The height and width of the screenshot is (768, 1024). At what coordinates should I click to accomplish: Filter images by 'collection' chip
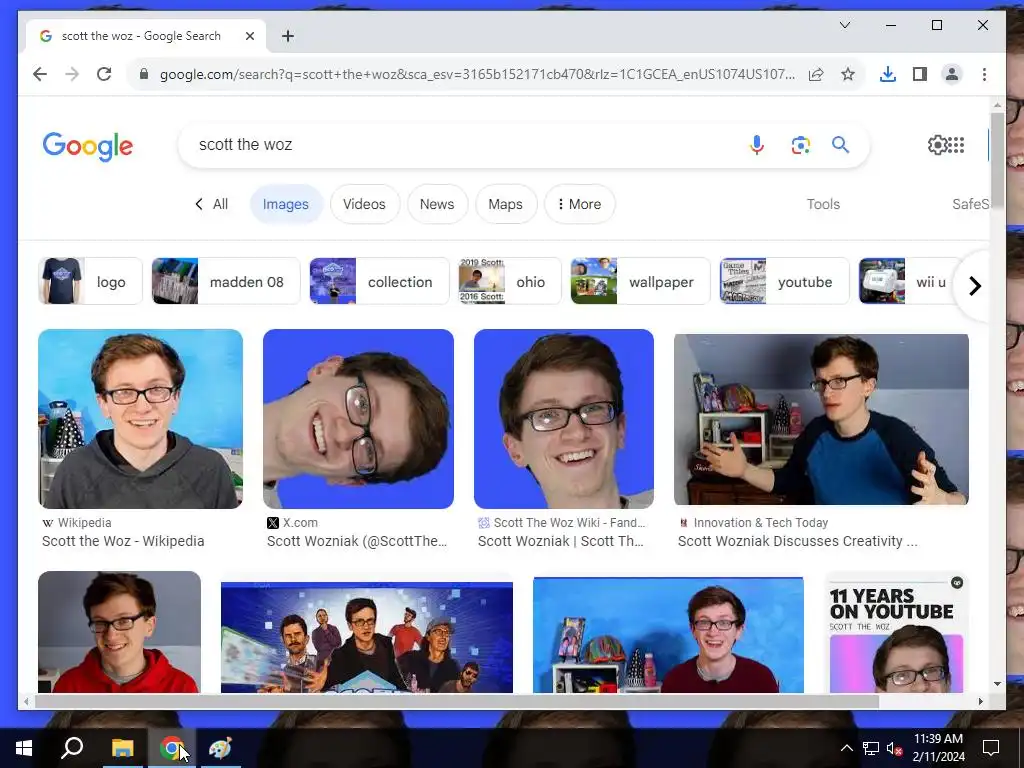click(x=379, y=281)
